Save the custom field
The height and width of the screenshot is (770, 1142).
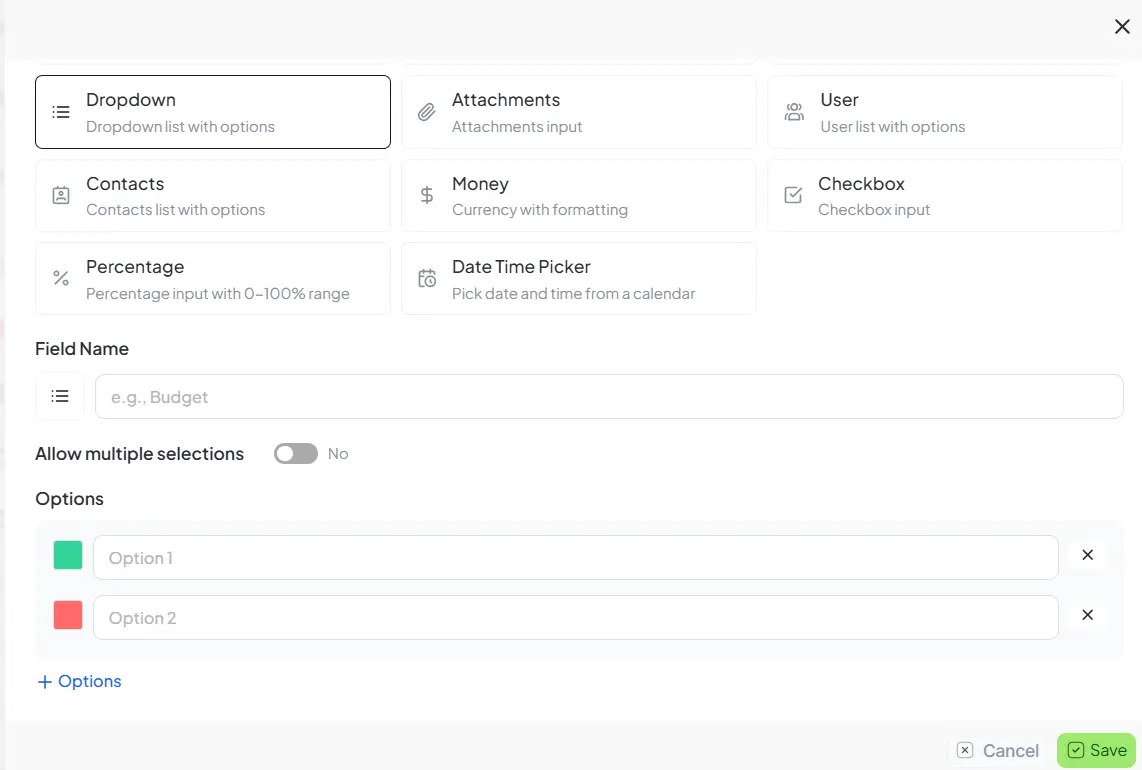(x=1096, y=749)
